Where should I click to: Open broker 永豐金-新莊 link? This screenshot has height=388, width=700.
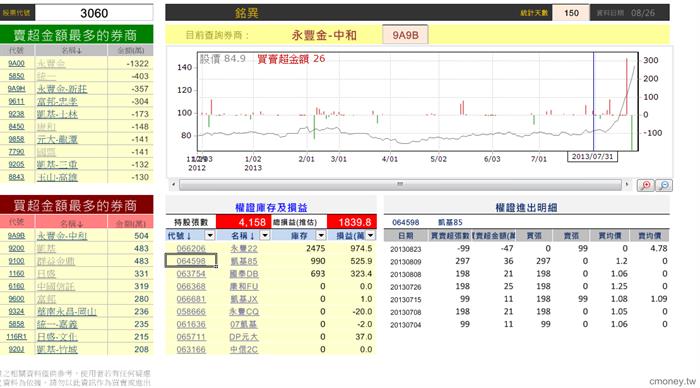click(x=62, y=89)
